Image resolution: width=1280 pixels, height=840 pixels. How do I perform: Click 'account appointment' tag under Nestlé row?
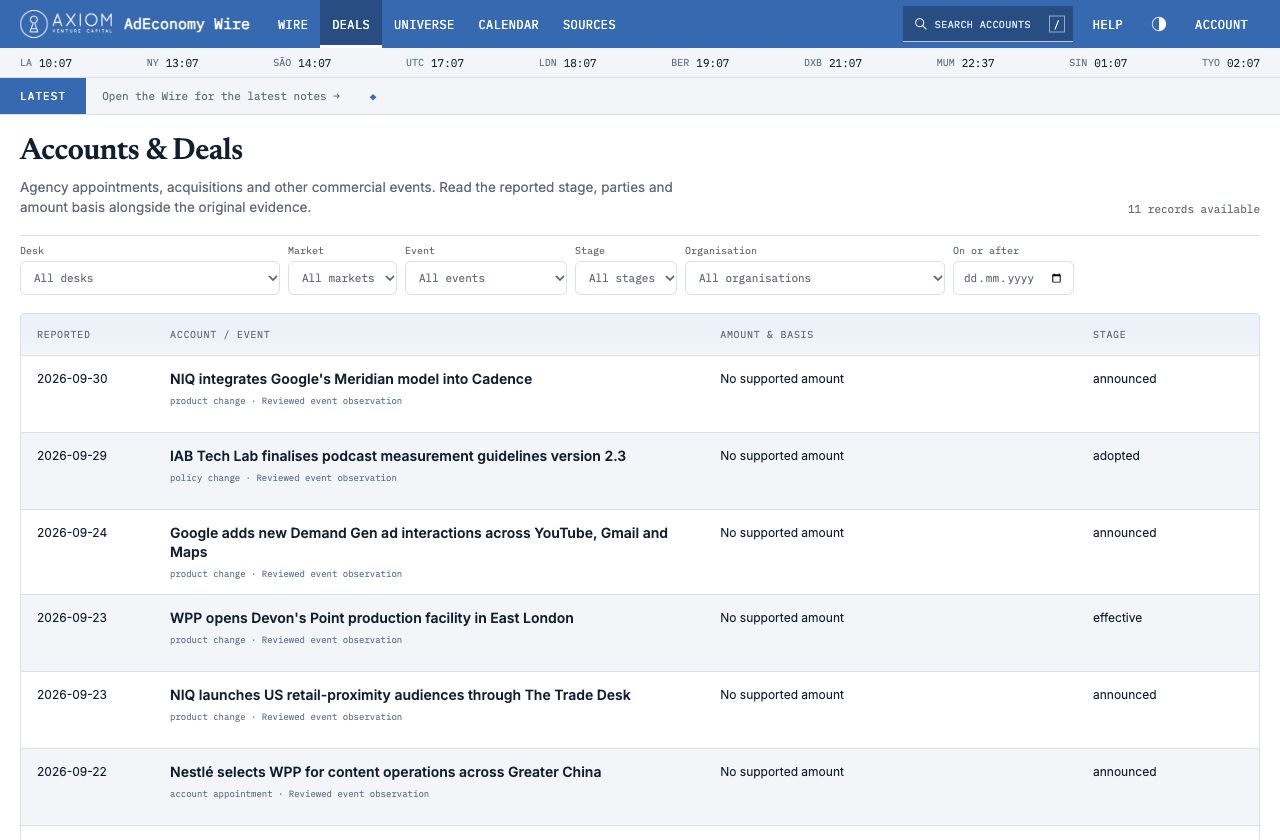221,794
